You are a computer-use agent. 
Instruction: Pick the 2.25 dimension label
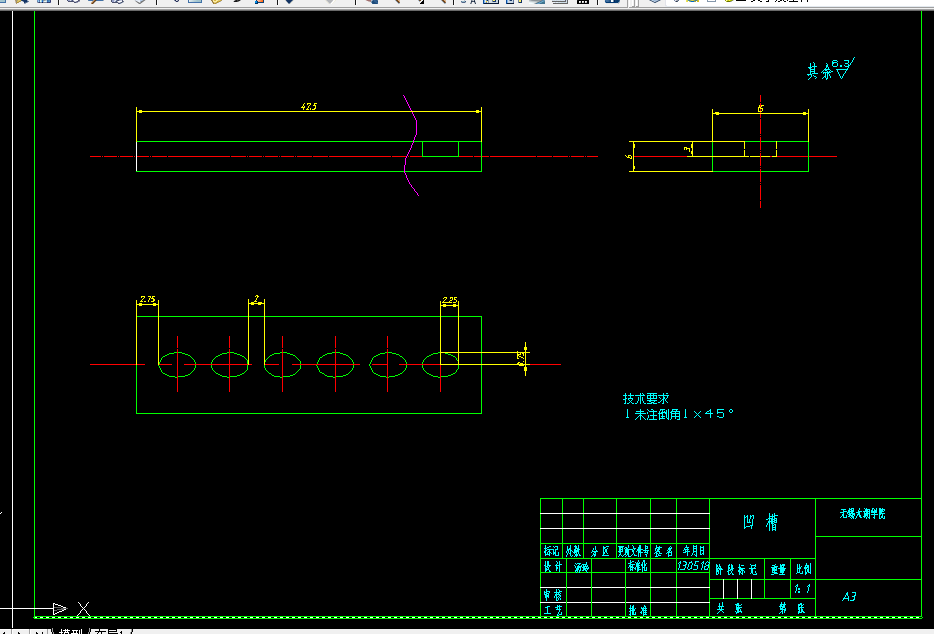coord(450,300)
